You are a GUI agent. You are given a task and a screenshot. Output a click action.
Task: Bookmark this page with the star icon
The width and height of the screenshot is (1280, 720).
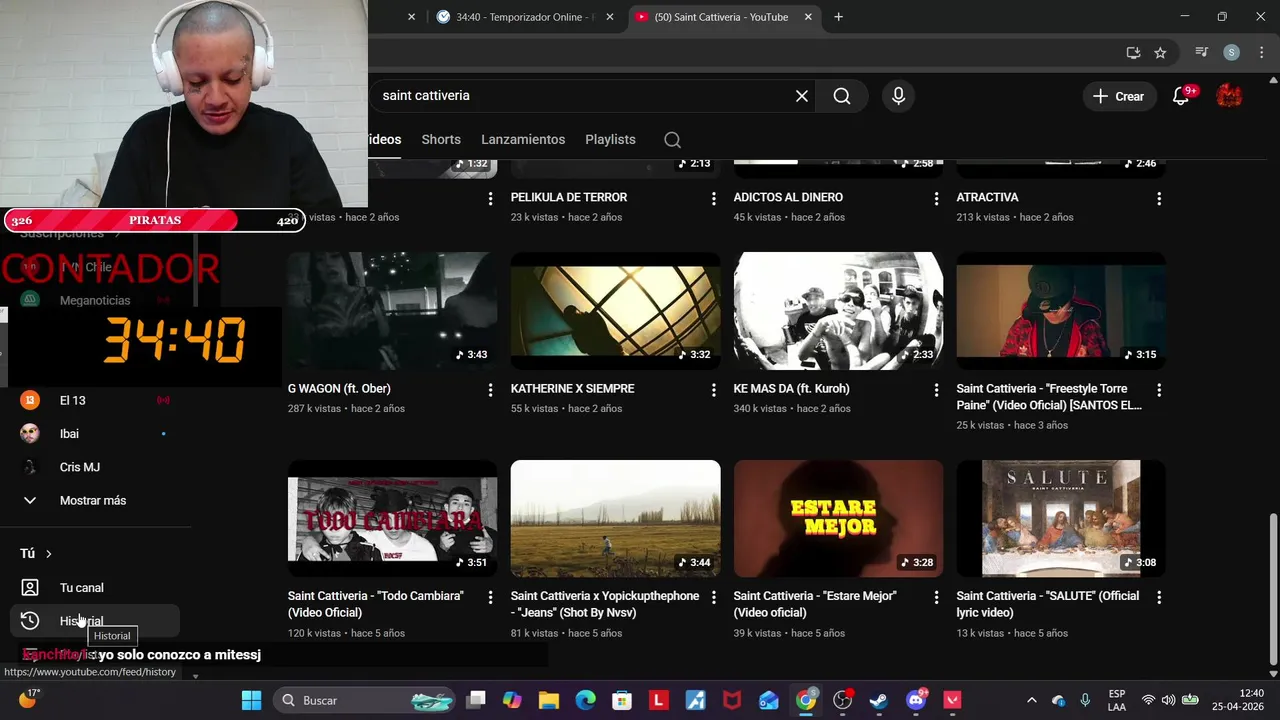(1160, 53)
